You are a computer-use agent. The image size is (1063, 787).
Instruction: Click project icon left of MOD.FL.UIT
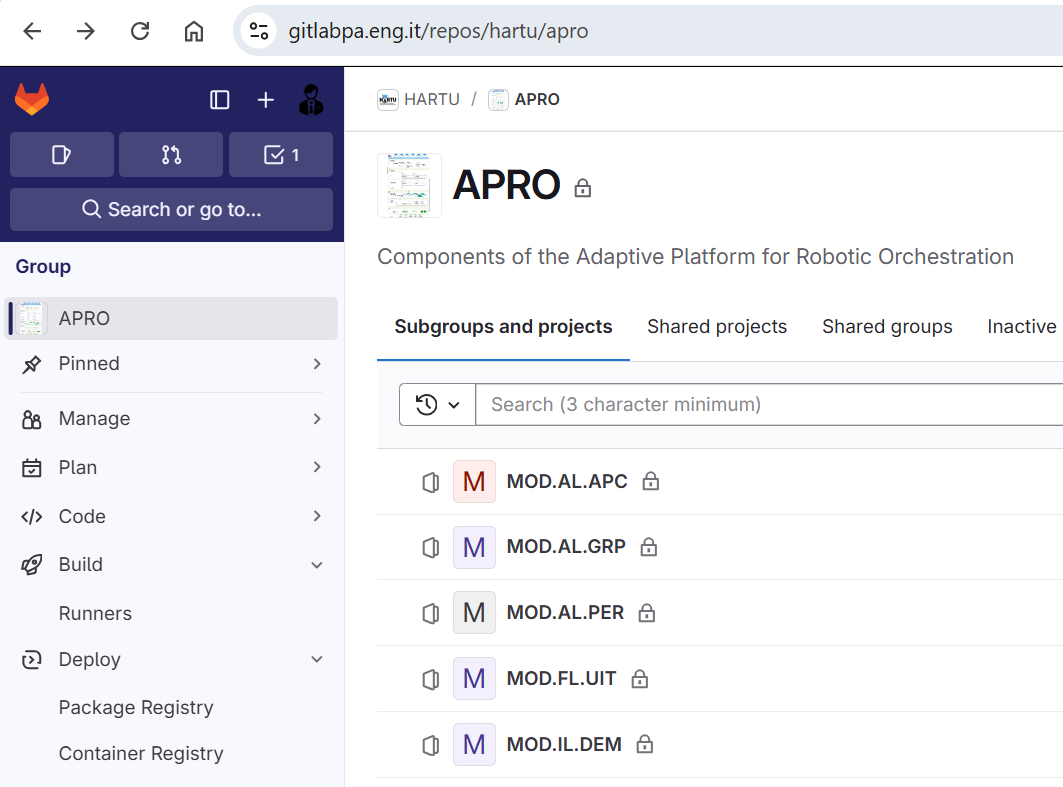click(x=430, y=679)
